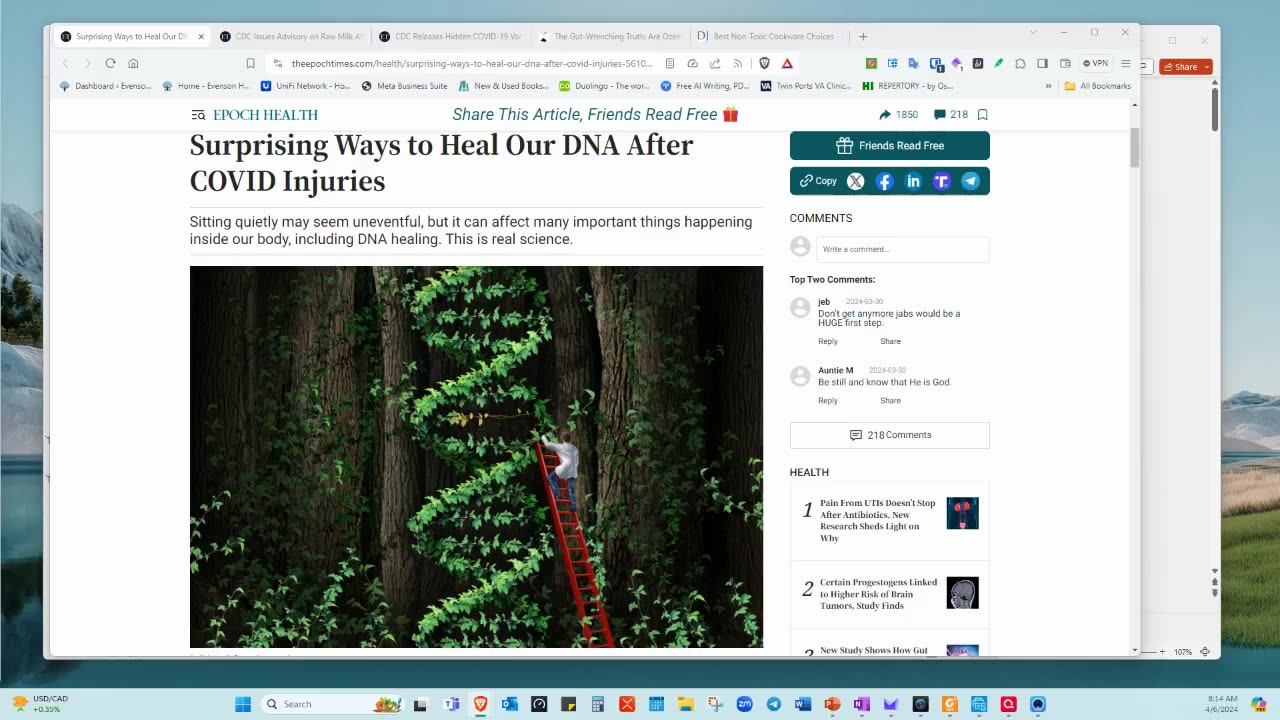Open USD/CAD widget on taskbar
1280x720 pixels.
click(x=40, y=704)
